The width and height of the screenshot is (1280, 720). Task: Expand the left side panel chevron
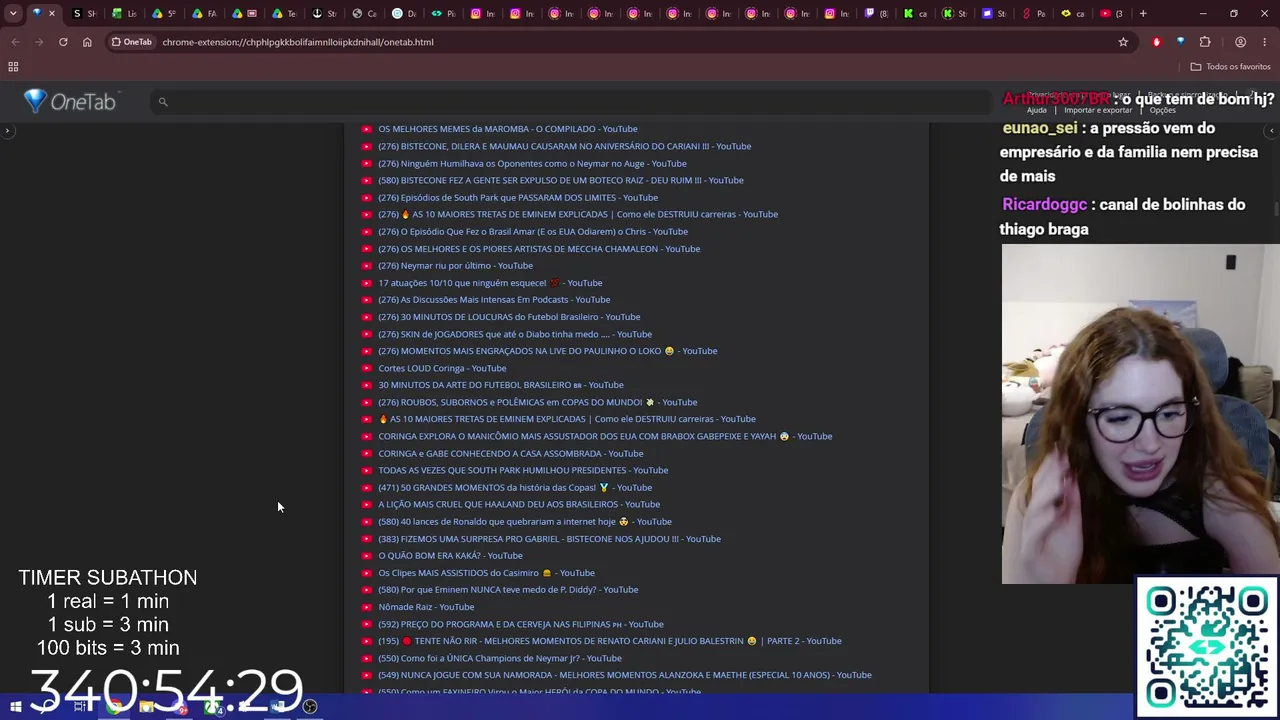(x=7, y=131)
